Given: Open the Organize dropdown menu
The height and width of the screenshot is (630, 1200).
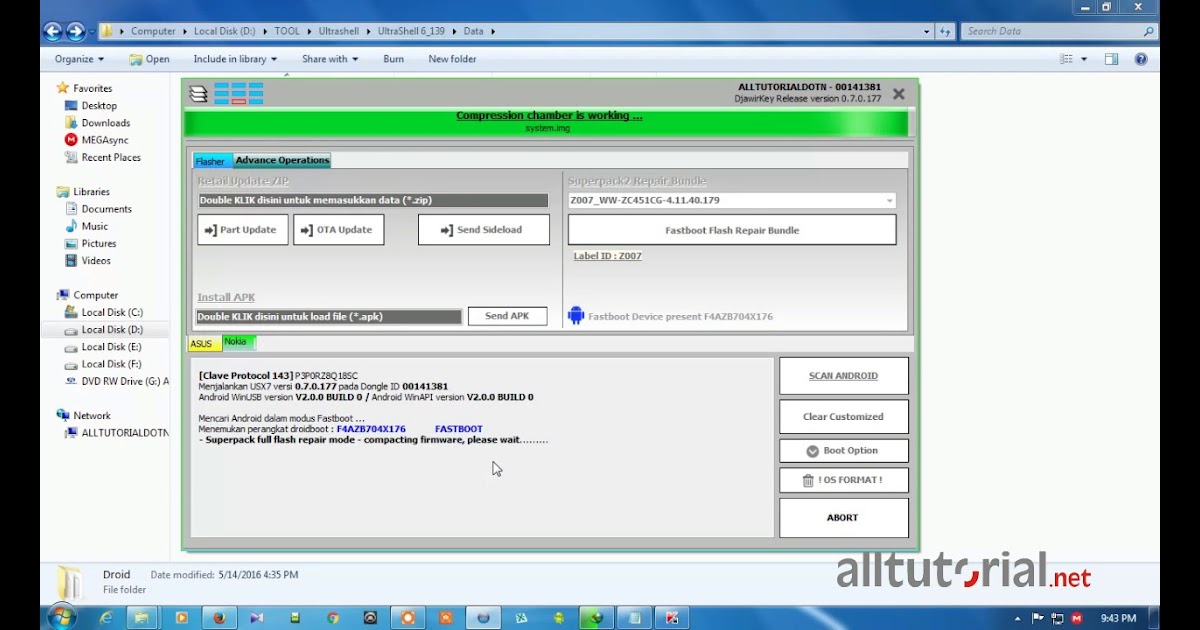Looking at the screenshot, I should pyautogui.click(x=79, y=59).
